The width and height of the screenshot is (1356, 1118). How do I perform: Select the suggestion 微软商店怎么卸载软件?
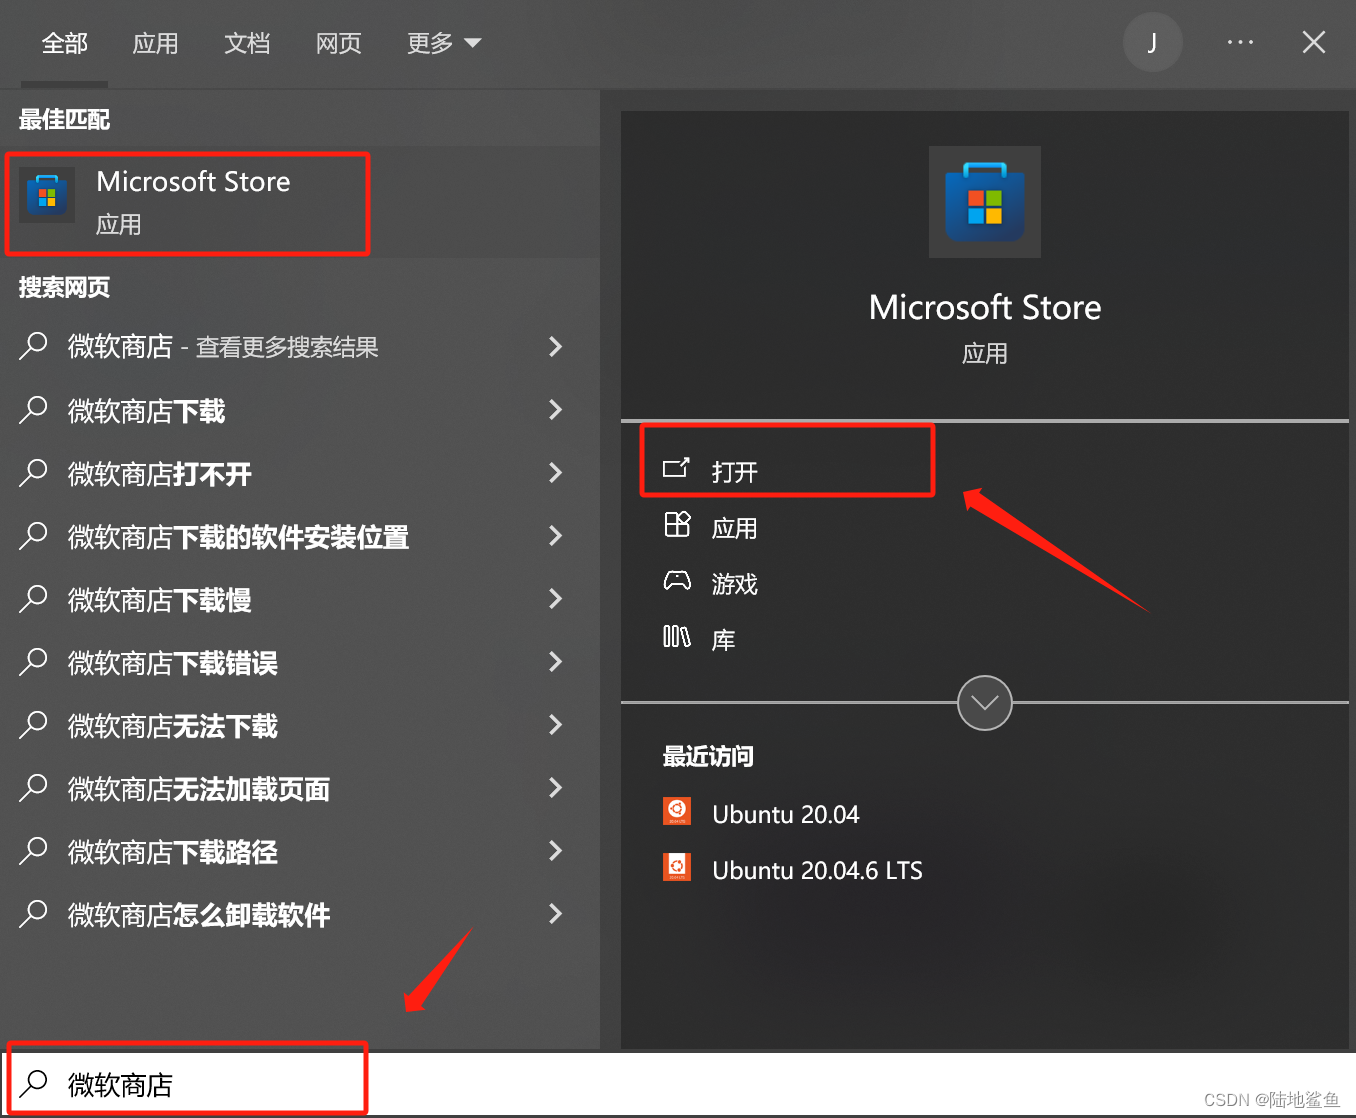pos(300,914)
